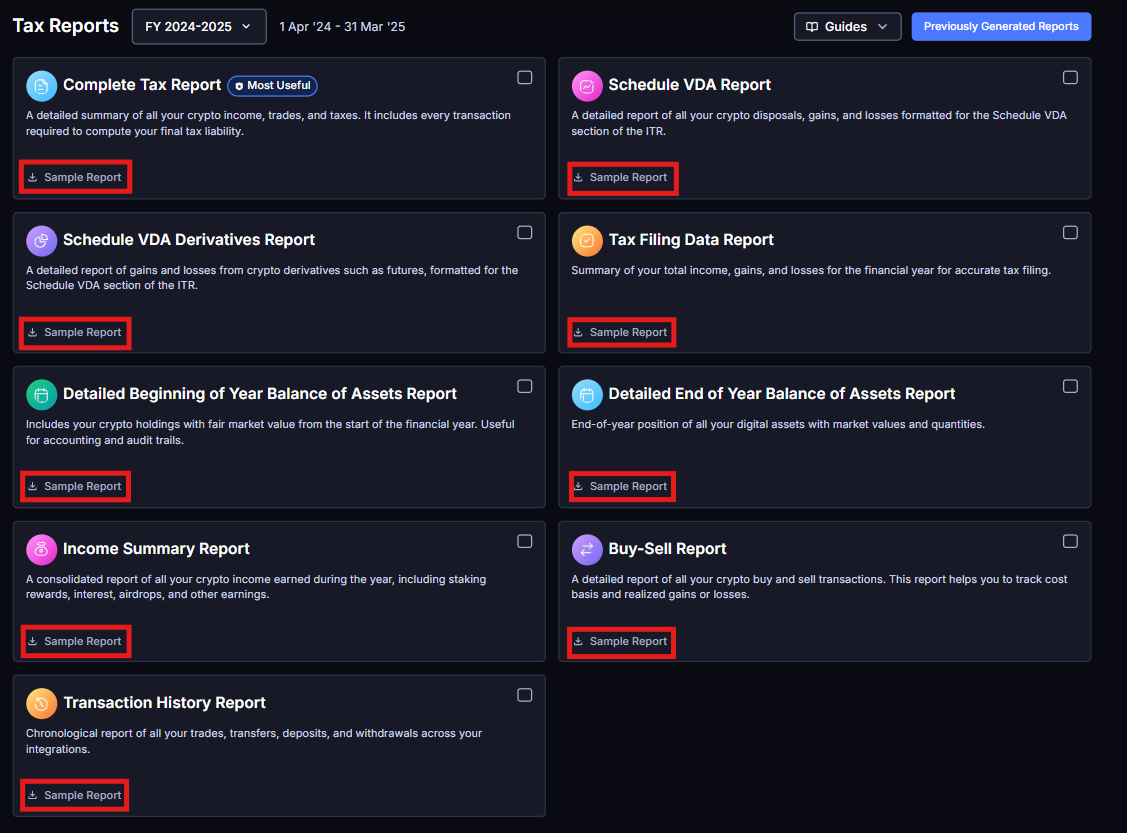Enable the Tax Filing Data Report checkbox
Image resolution: width=1127 pixels, height=833 pixels.
tap(1070, 232)
